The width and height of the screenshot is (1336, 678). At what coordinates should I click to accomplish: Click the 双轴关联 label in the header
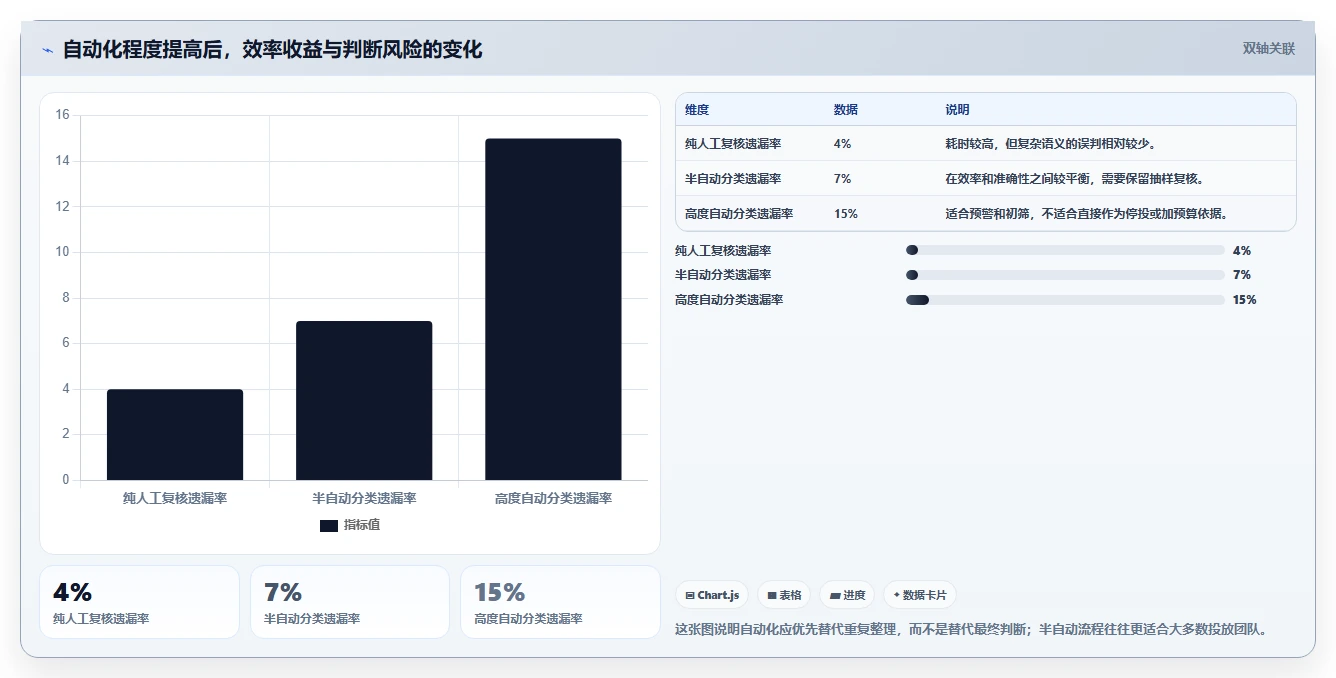[1269, 48]
